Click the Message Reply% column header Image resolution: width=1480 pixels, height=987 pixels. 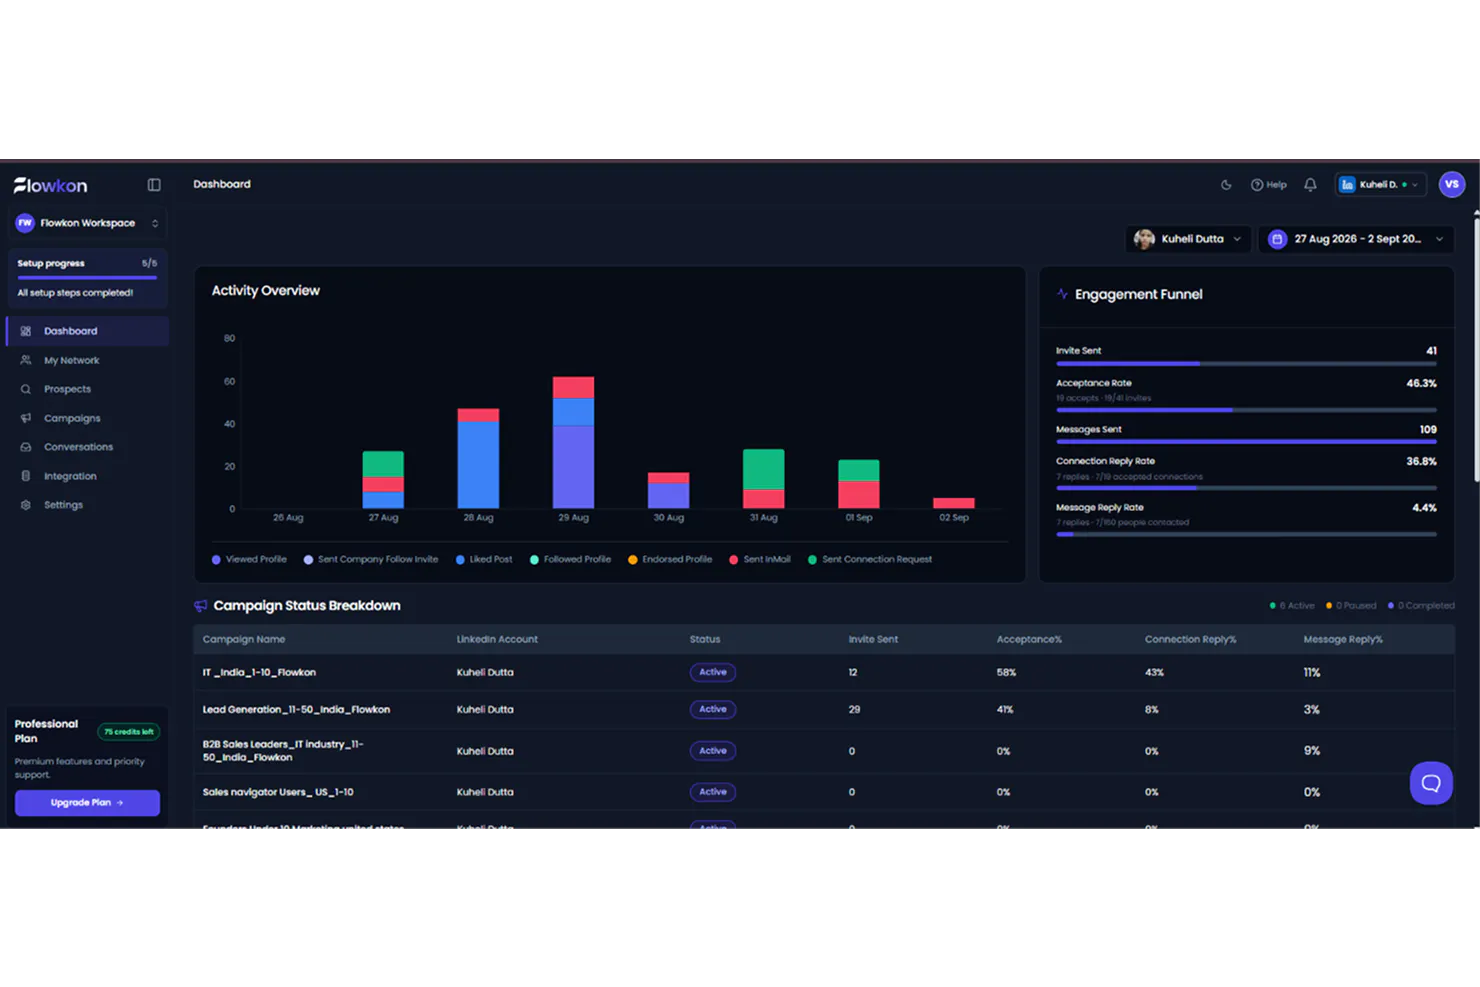tap(1343, 640)
